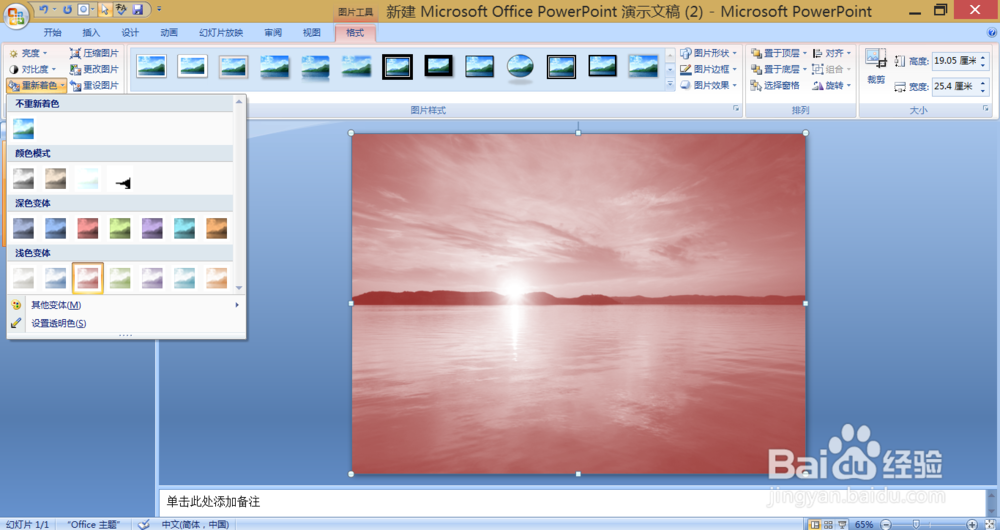1000x530 pixels.
Task: Start slide show from status bar icon
Action: [x=841, y=524]
